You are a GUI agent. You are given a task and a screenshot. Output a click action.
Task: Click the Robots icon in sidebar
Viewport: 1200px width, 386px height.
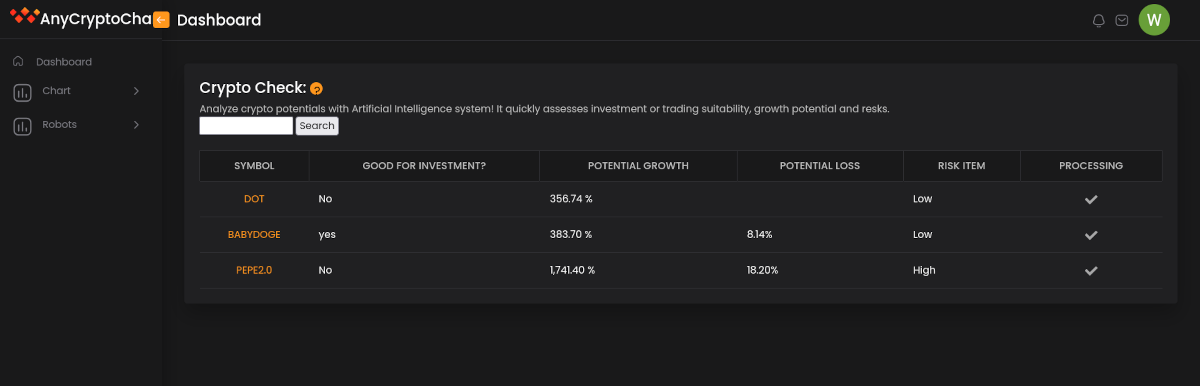[x=22, y=126]
